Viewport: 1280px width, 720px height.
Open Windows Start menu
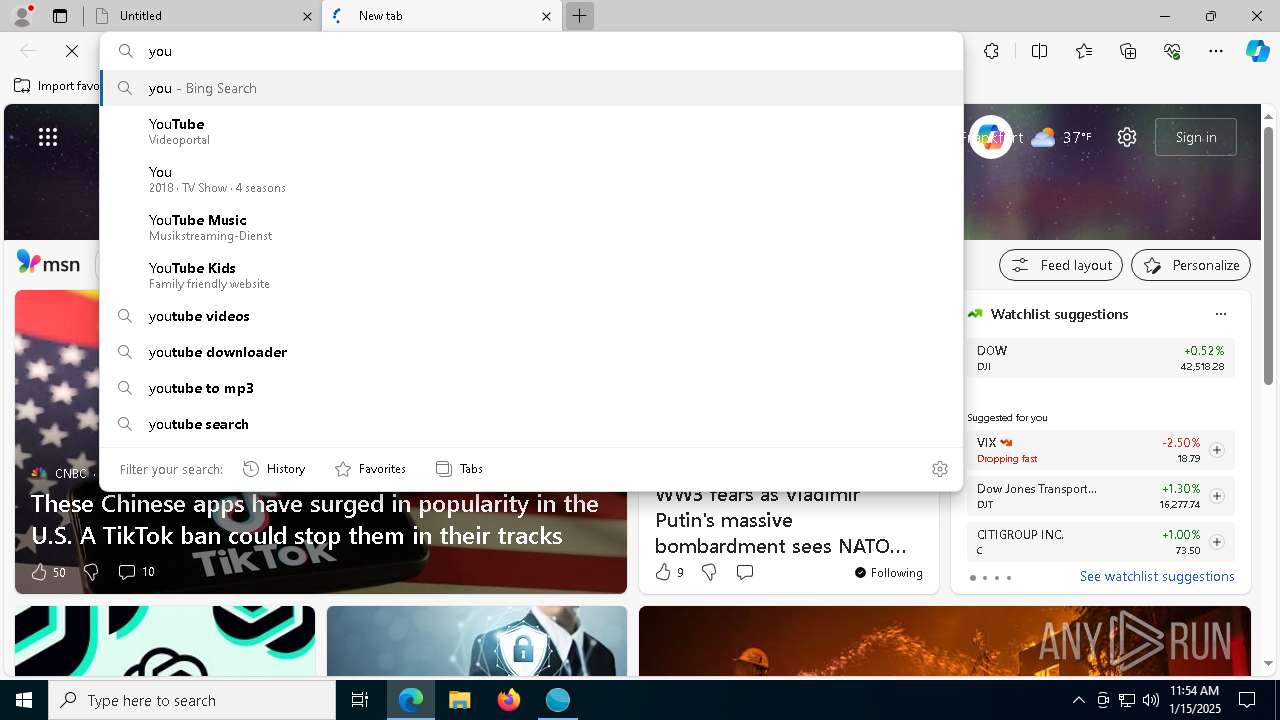tap(24, 700)
